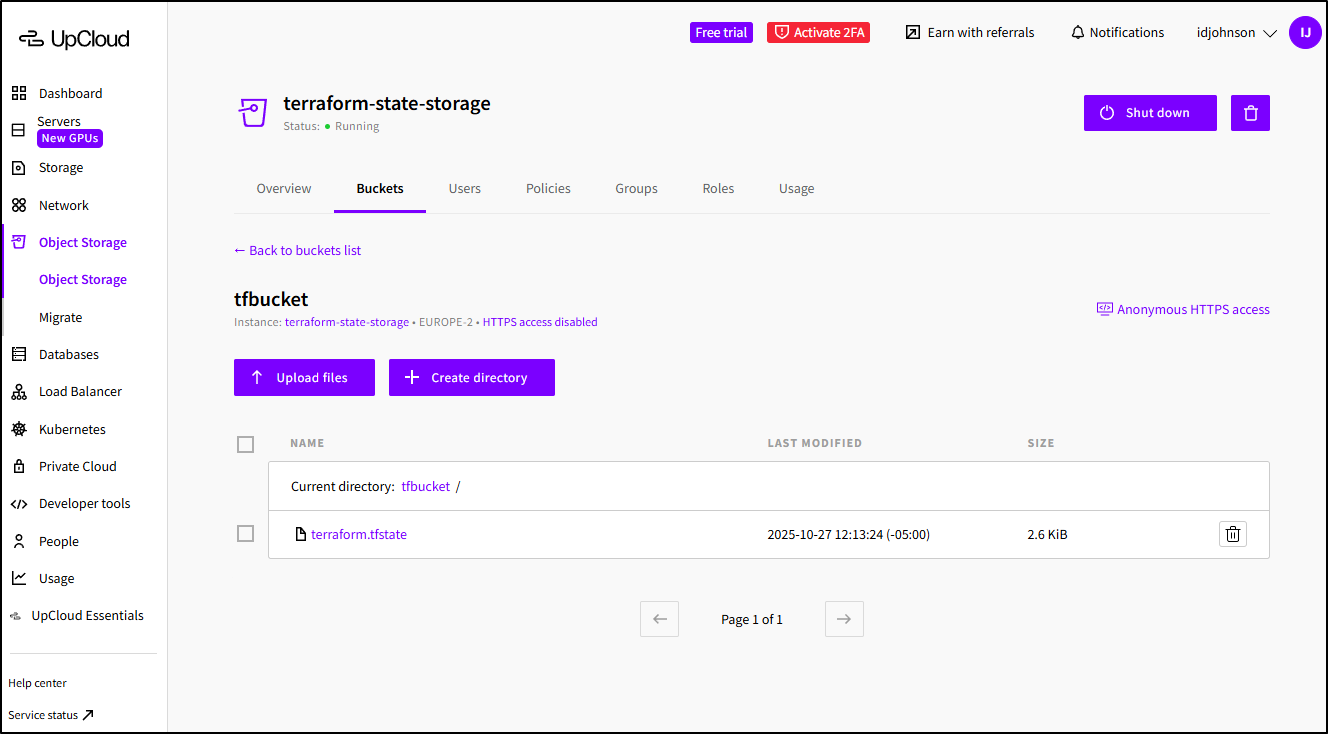The width and height of the screenshot is (1328, 734).
Task: Go to previous page arrow
Action: 660,619
